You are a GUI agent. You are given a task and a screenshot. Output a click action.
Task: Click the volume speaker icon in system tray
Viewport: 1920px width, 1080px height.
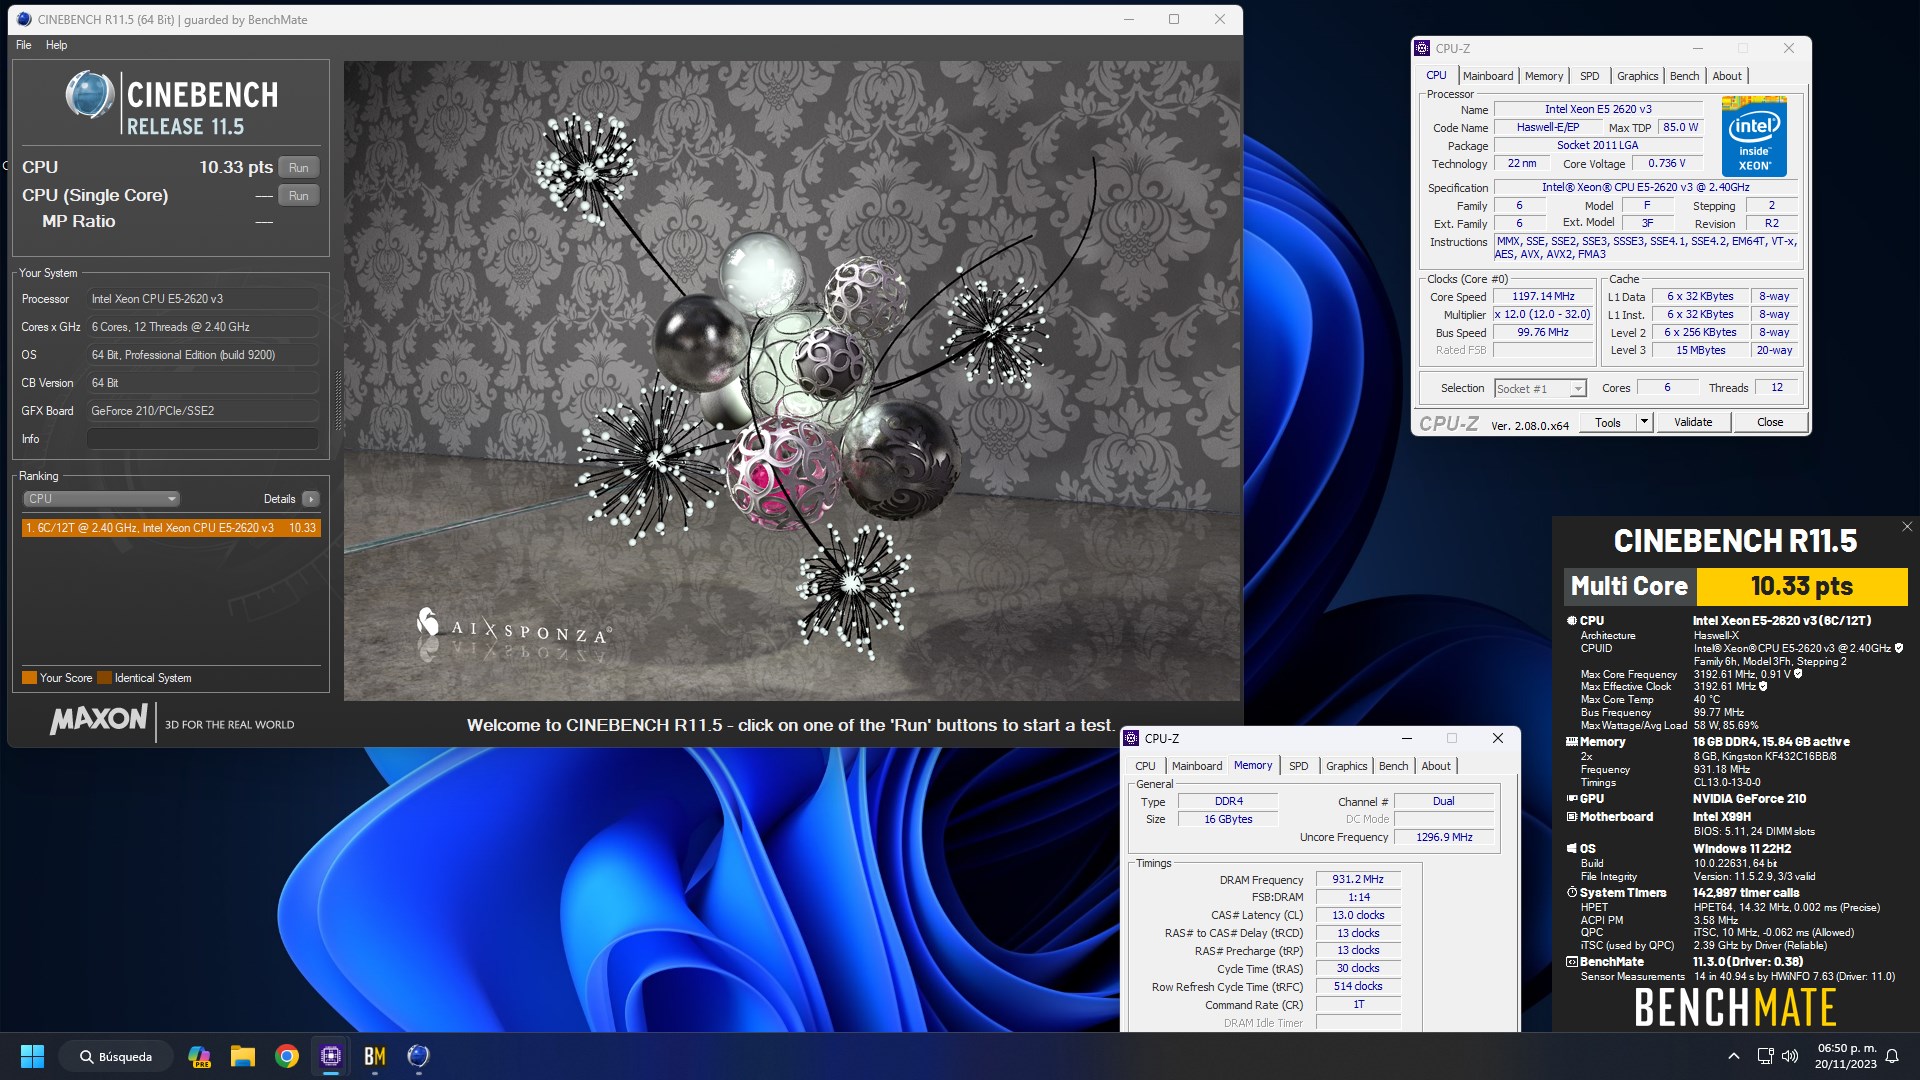point(1789,1056)
